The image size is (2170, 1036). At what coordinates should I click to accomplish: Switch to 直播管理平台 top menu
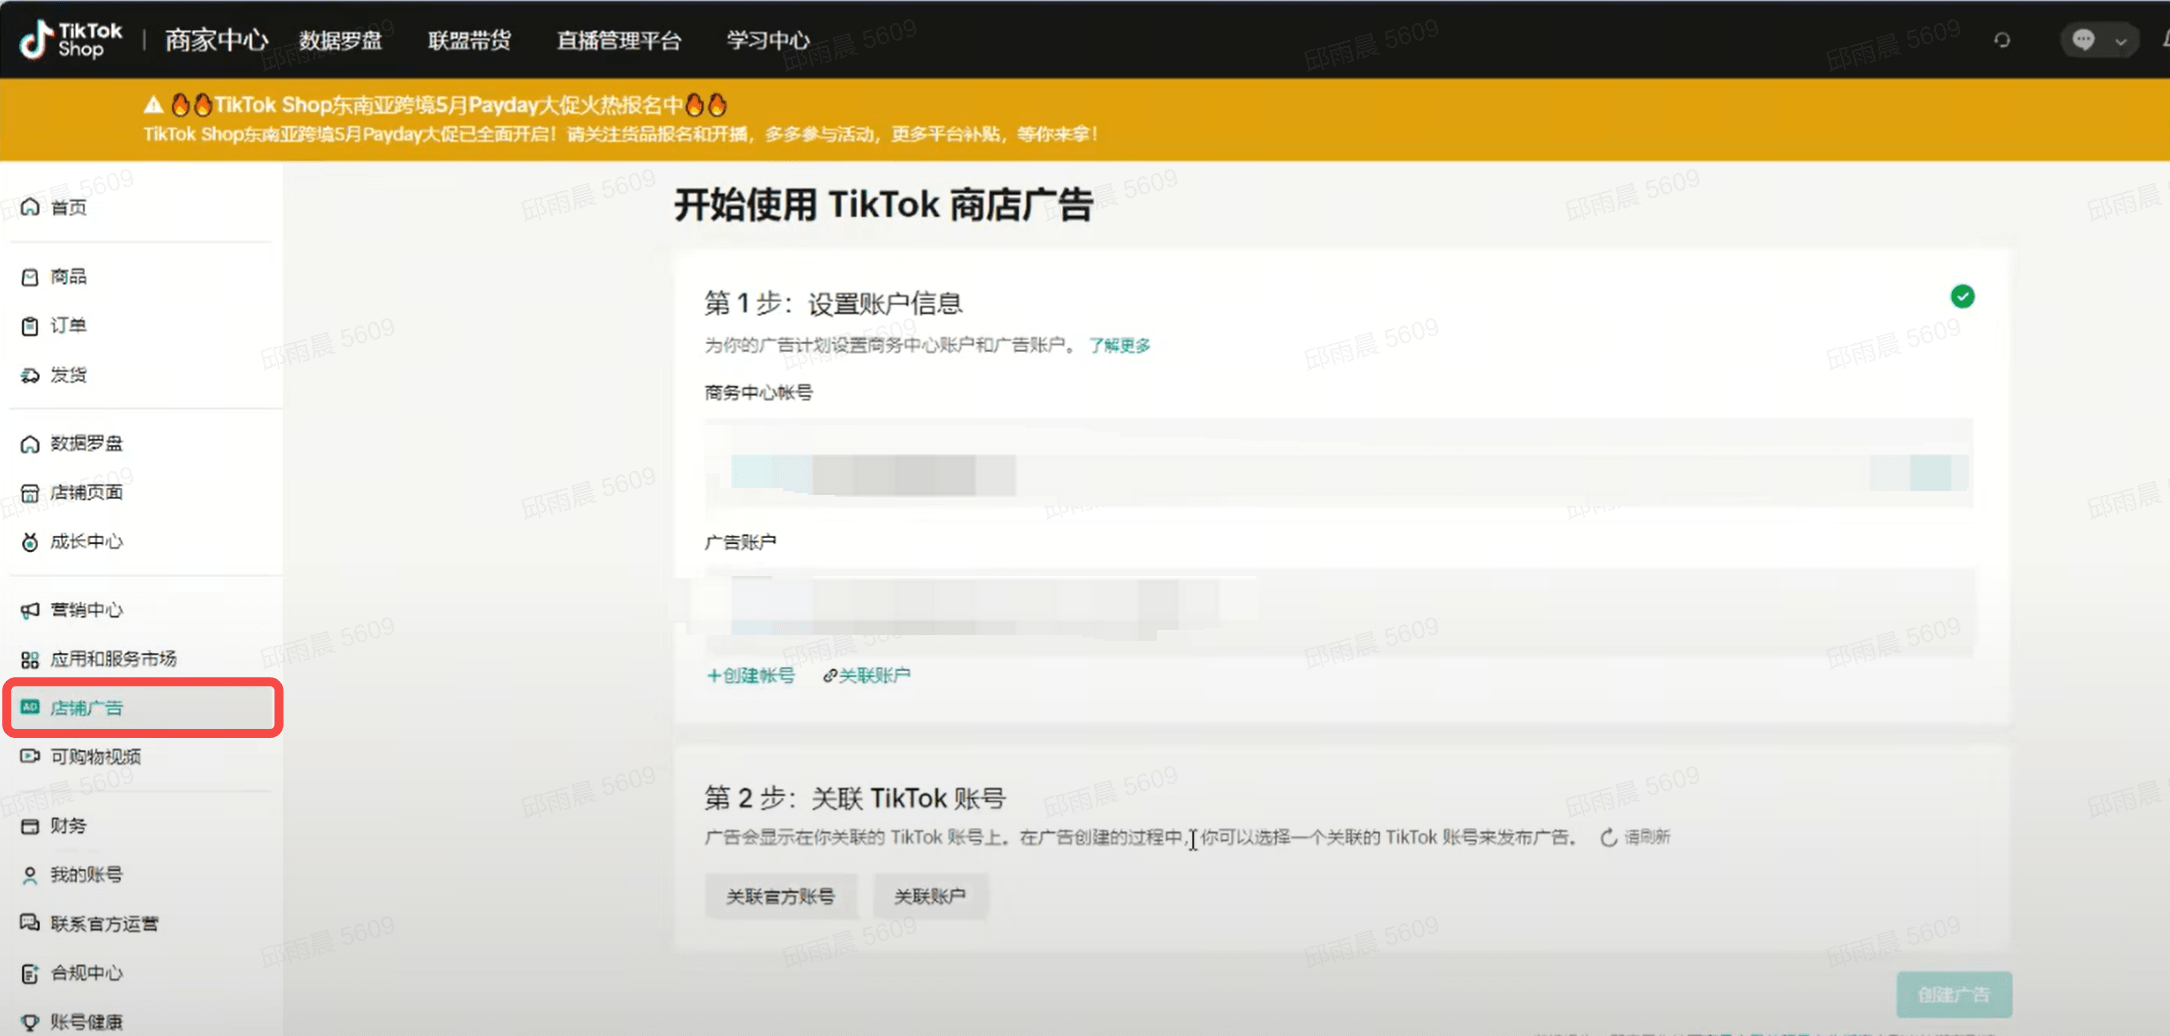(x=618, y=40)
